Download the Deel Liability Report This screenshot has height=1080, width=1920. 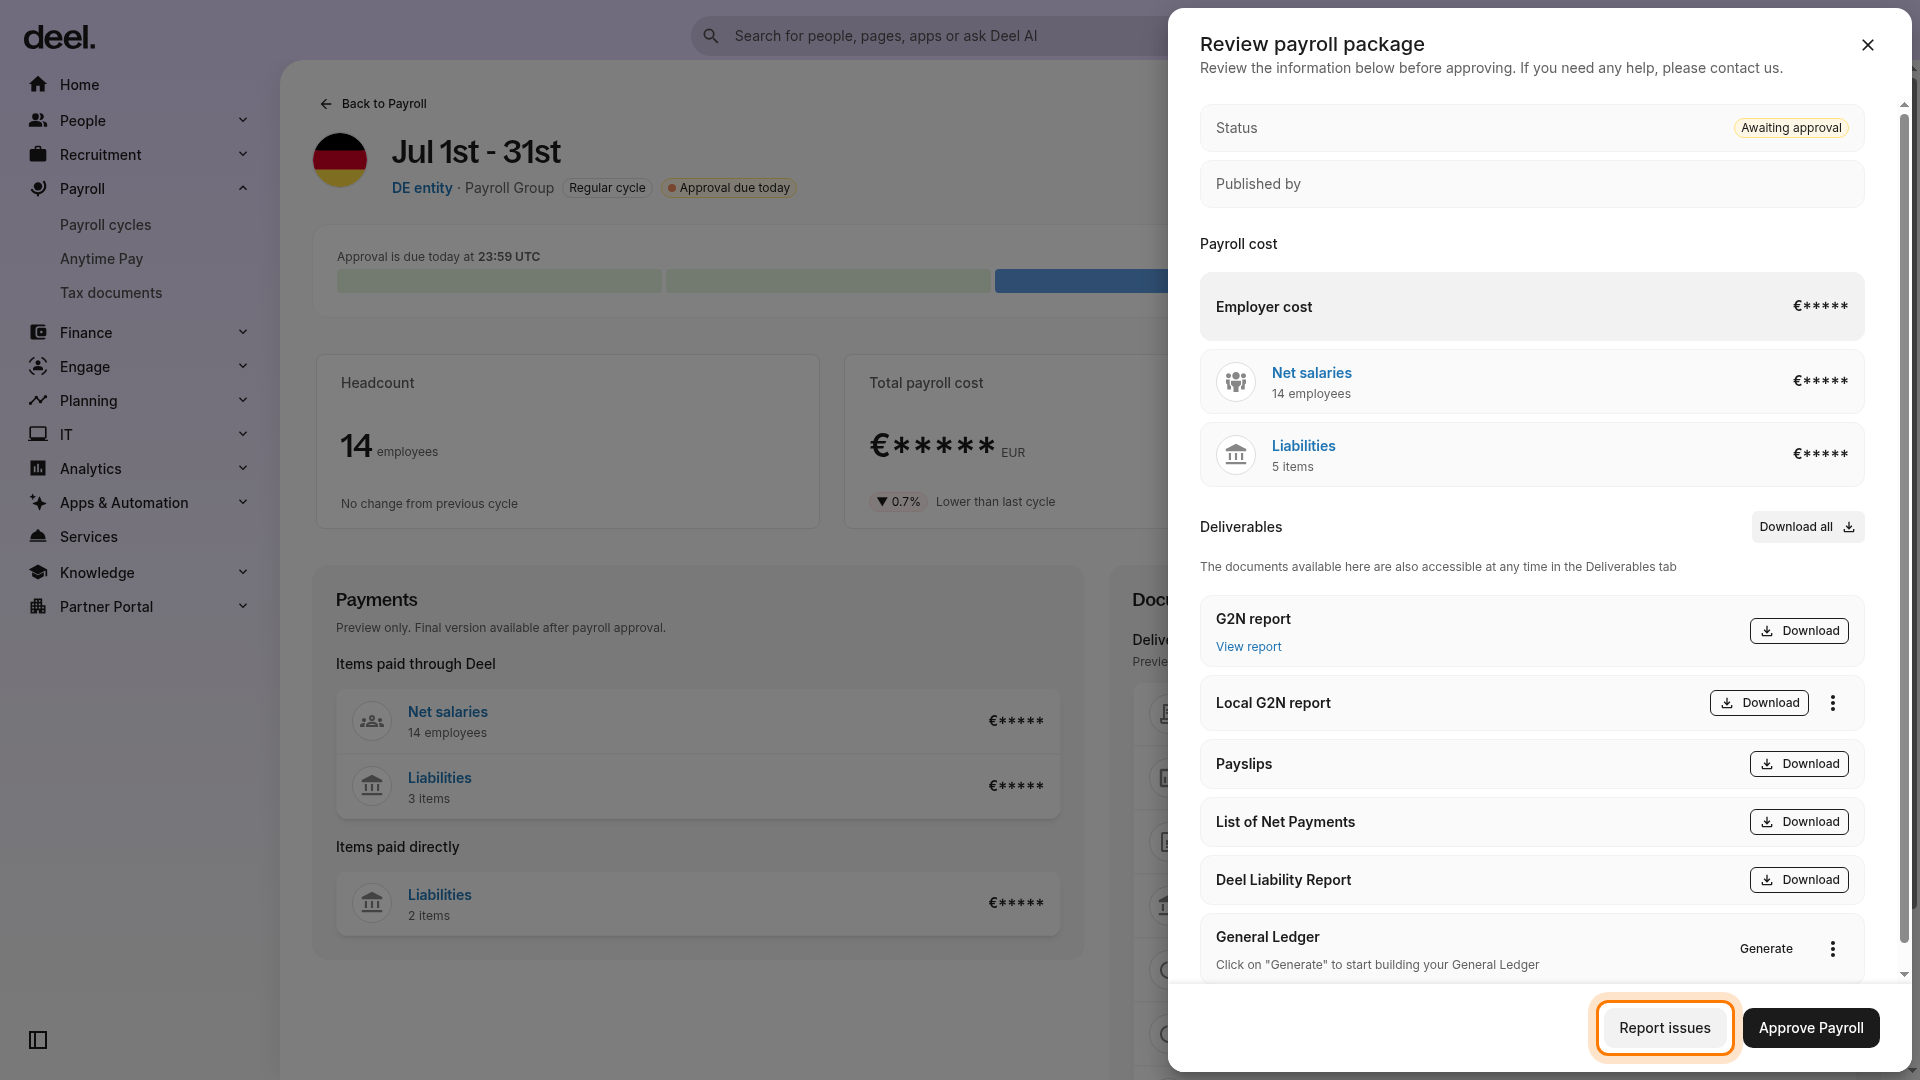1799,880
